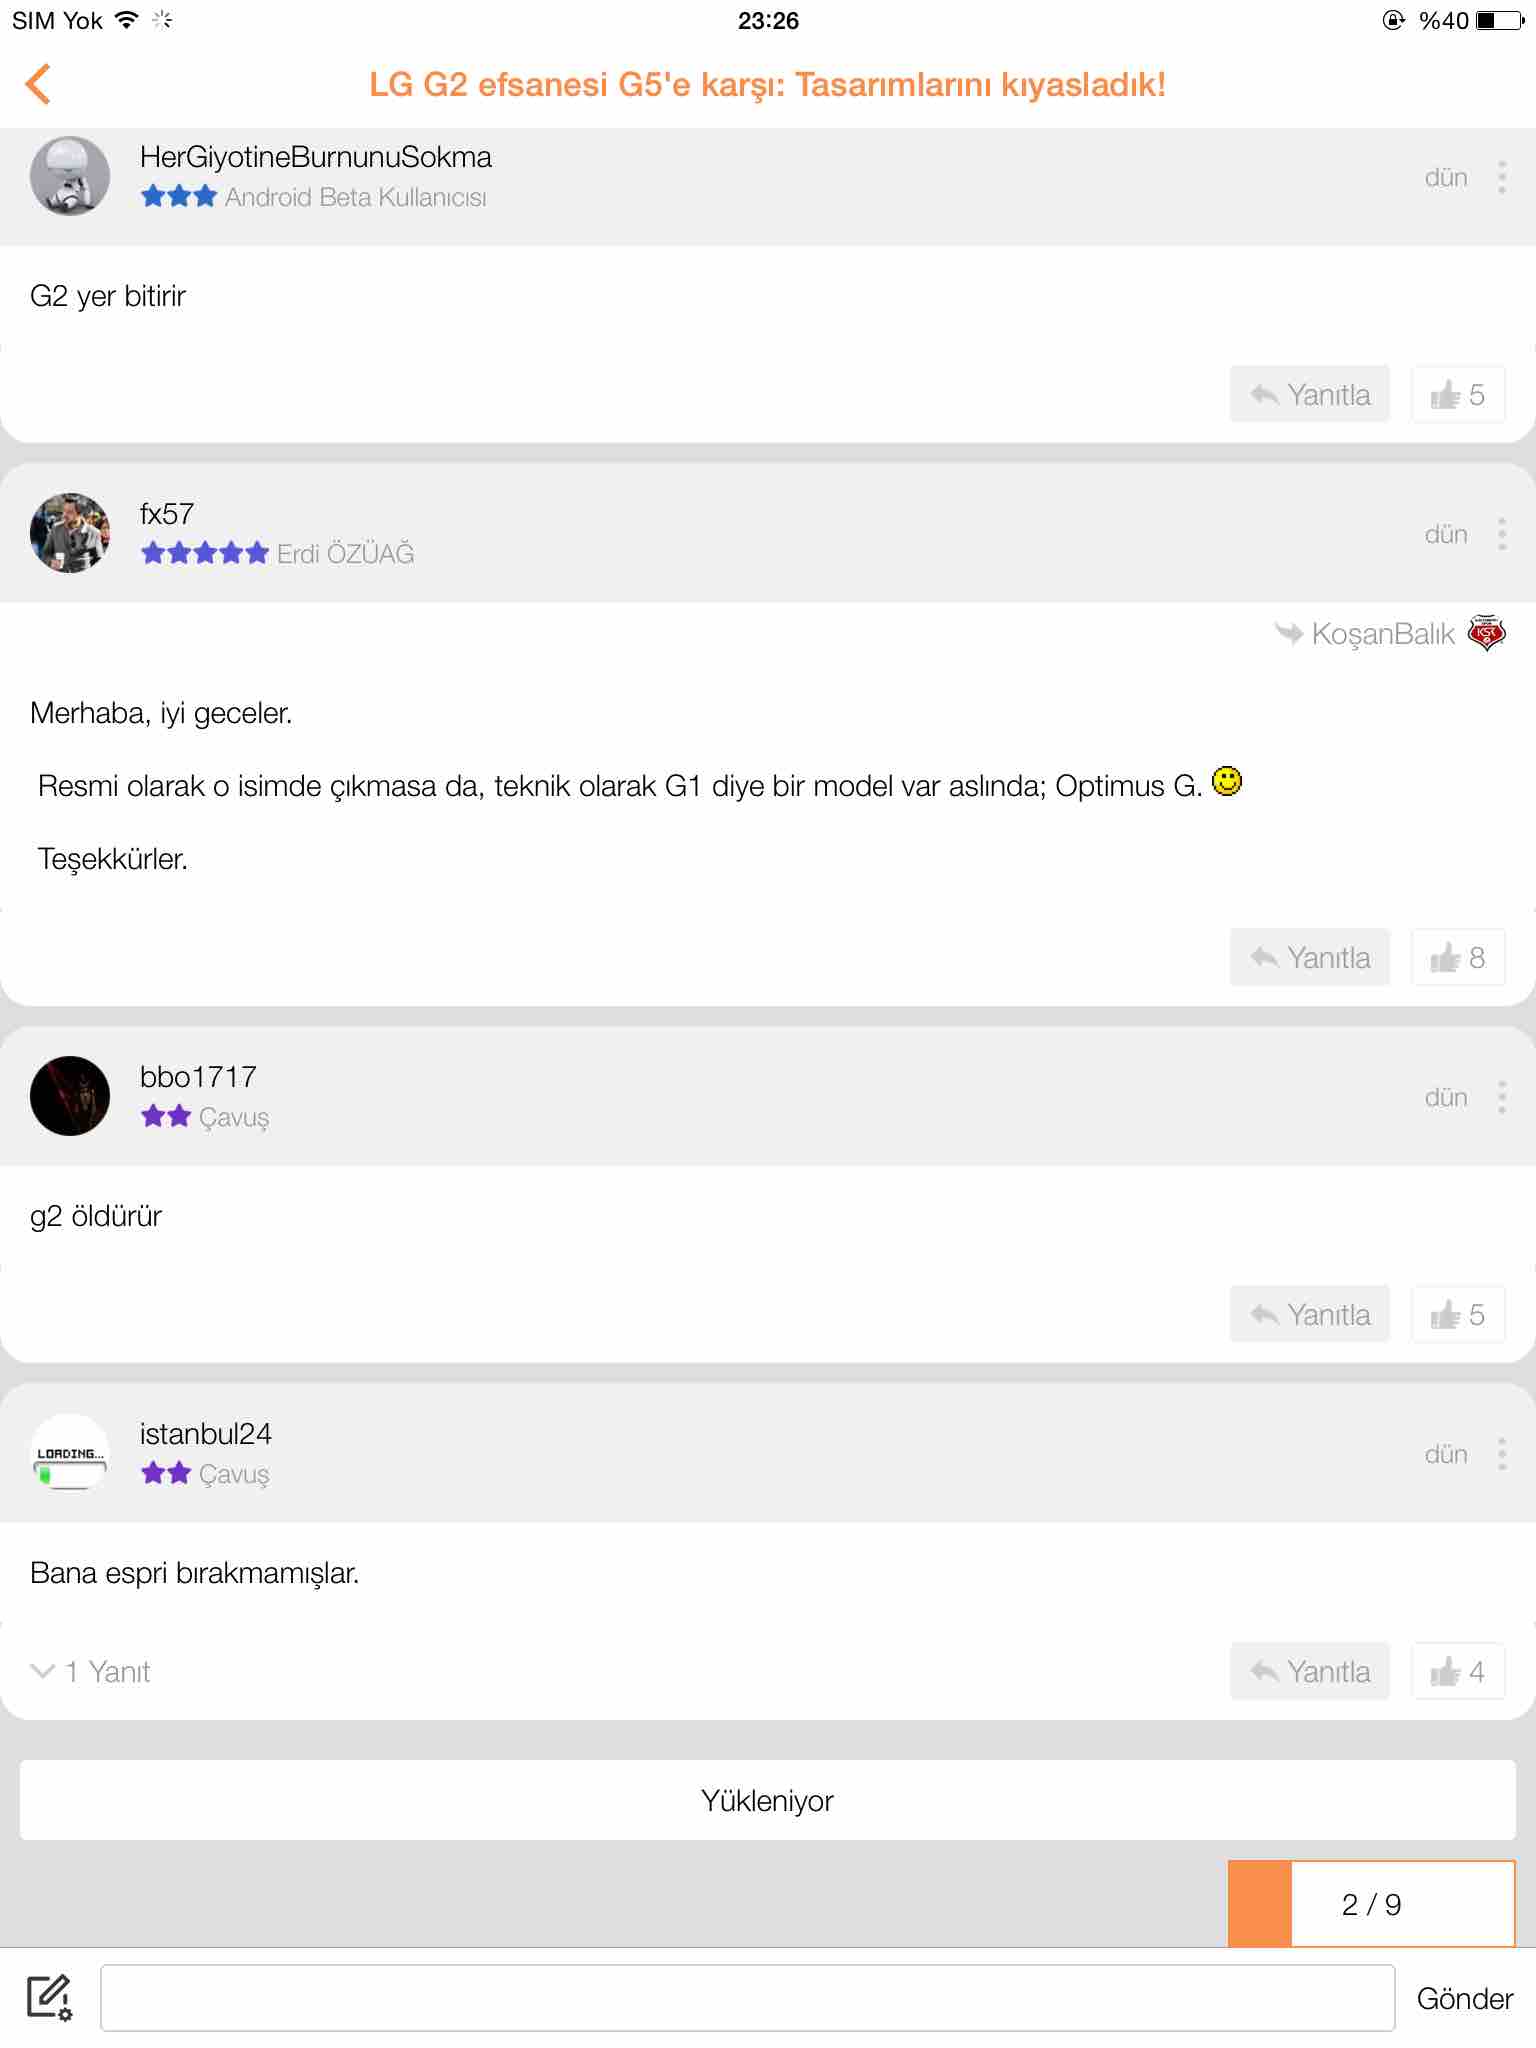Open three-dot menu on fx57's comment
Screen dimensions: 1536x2048
click(1502, 534)
